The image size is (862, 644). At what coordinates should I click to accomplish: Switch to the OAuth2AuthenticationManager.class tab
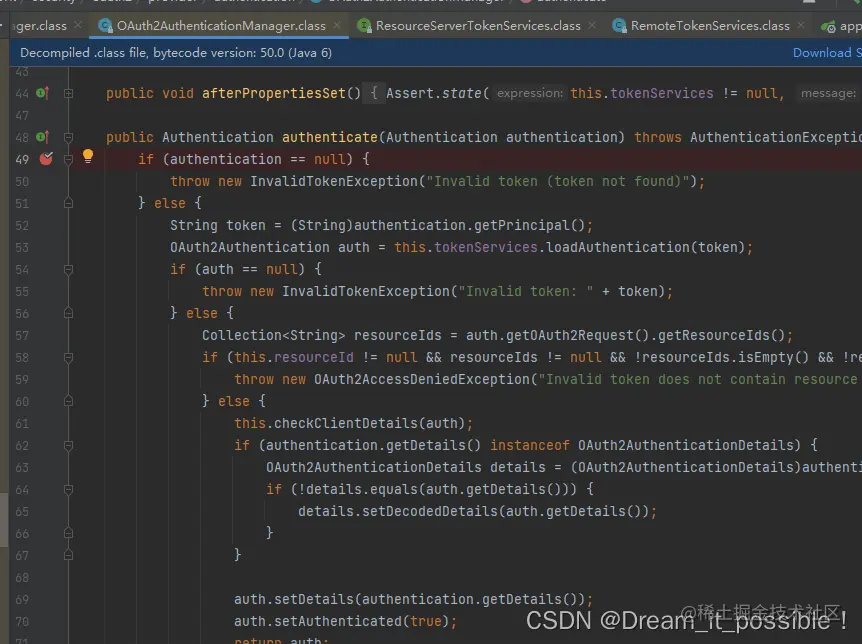point(221,26)
